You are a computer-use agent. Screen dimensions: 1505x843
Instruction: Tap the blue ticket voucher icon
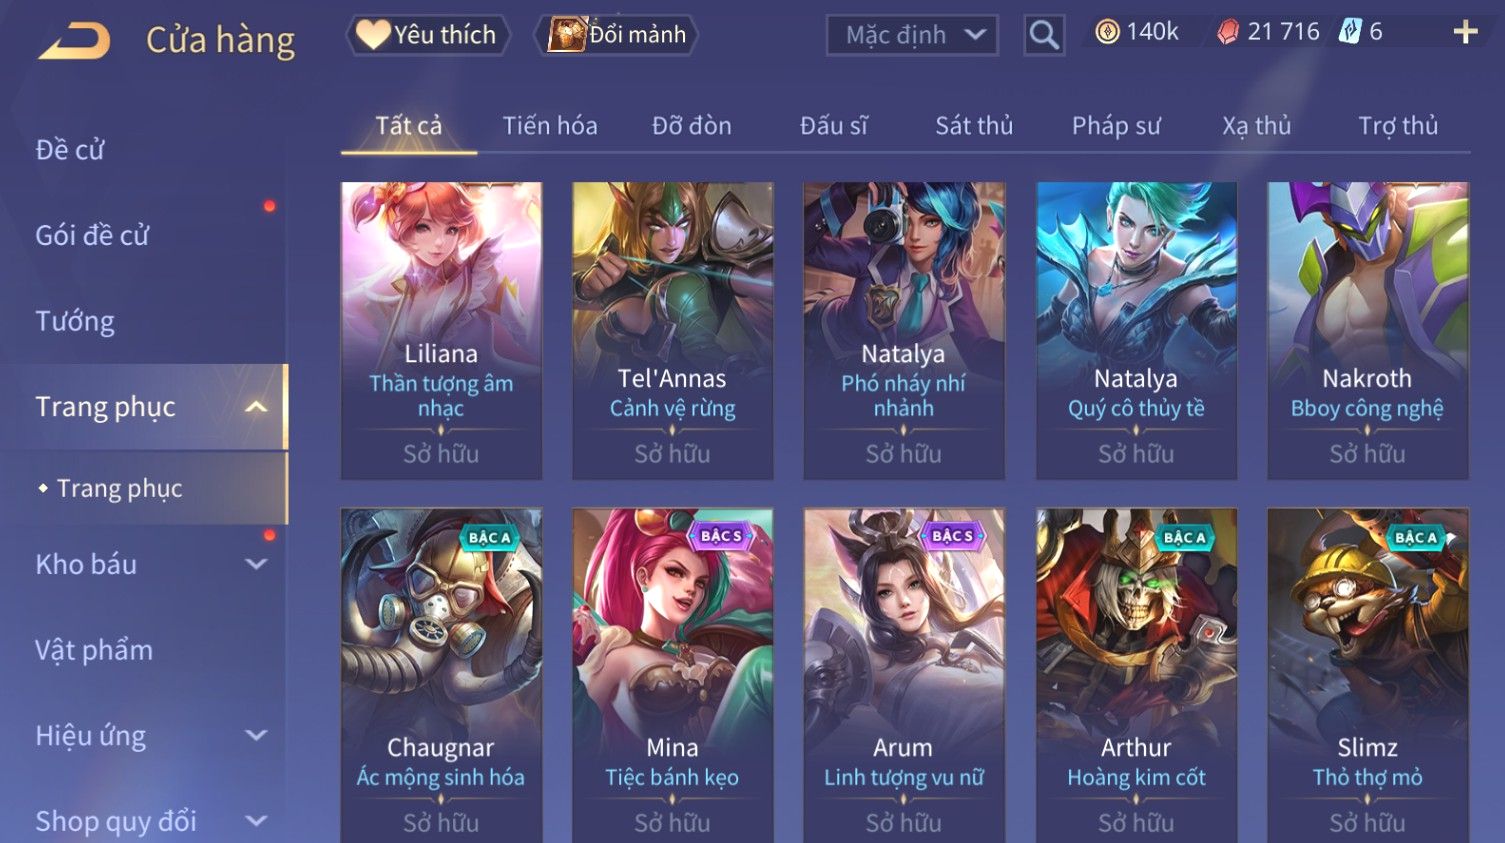[1350, 32]
